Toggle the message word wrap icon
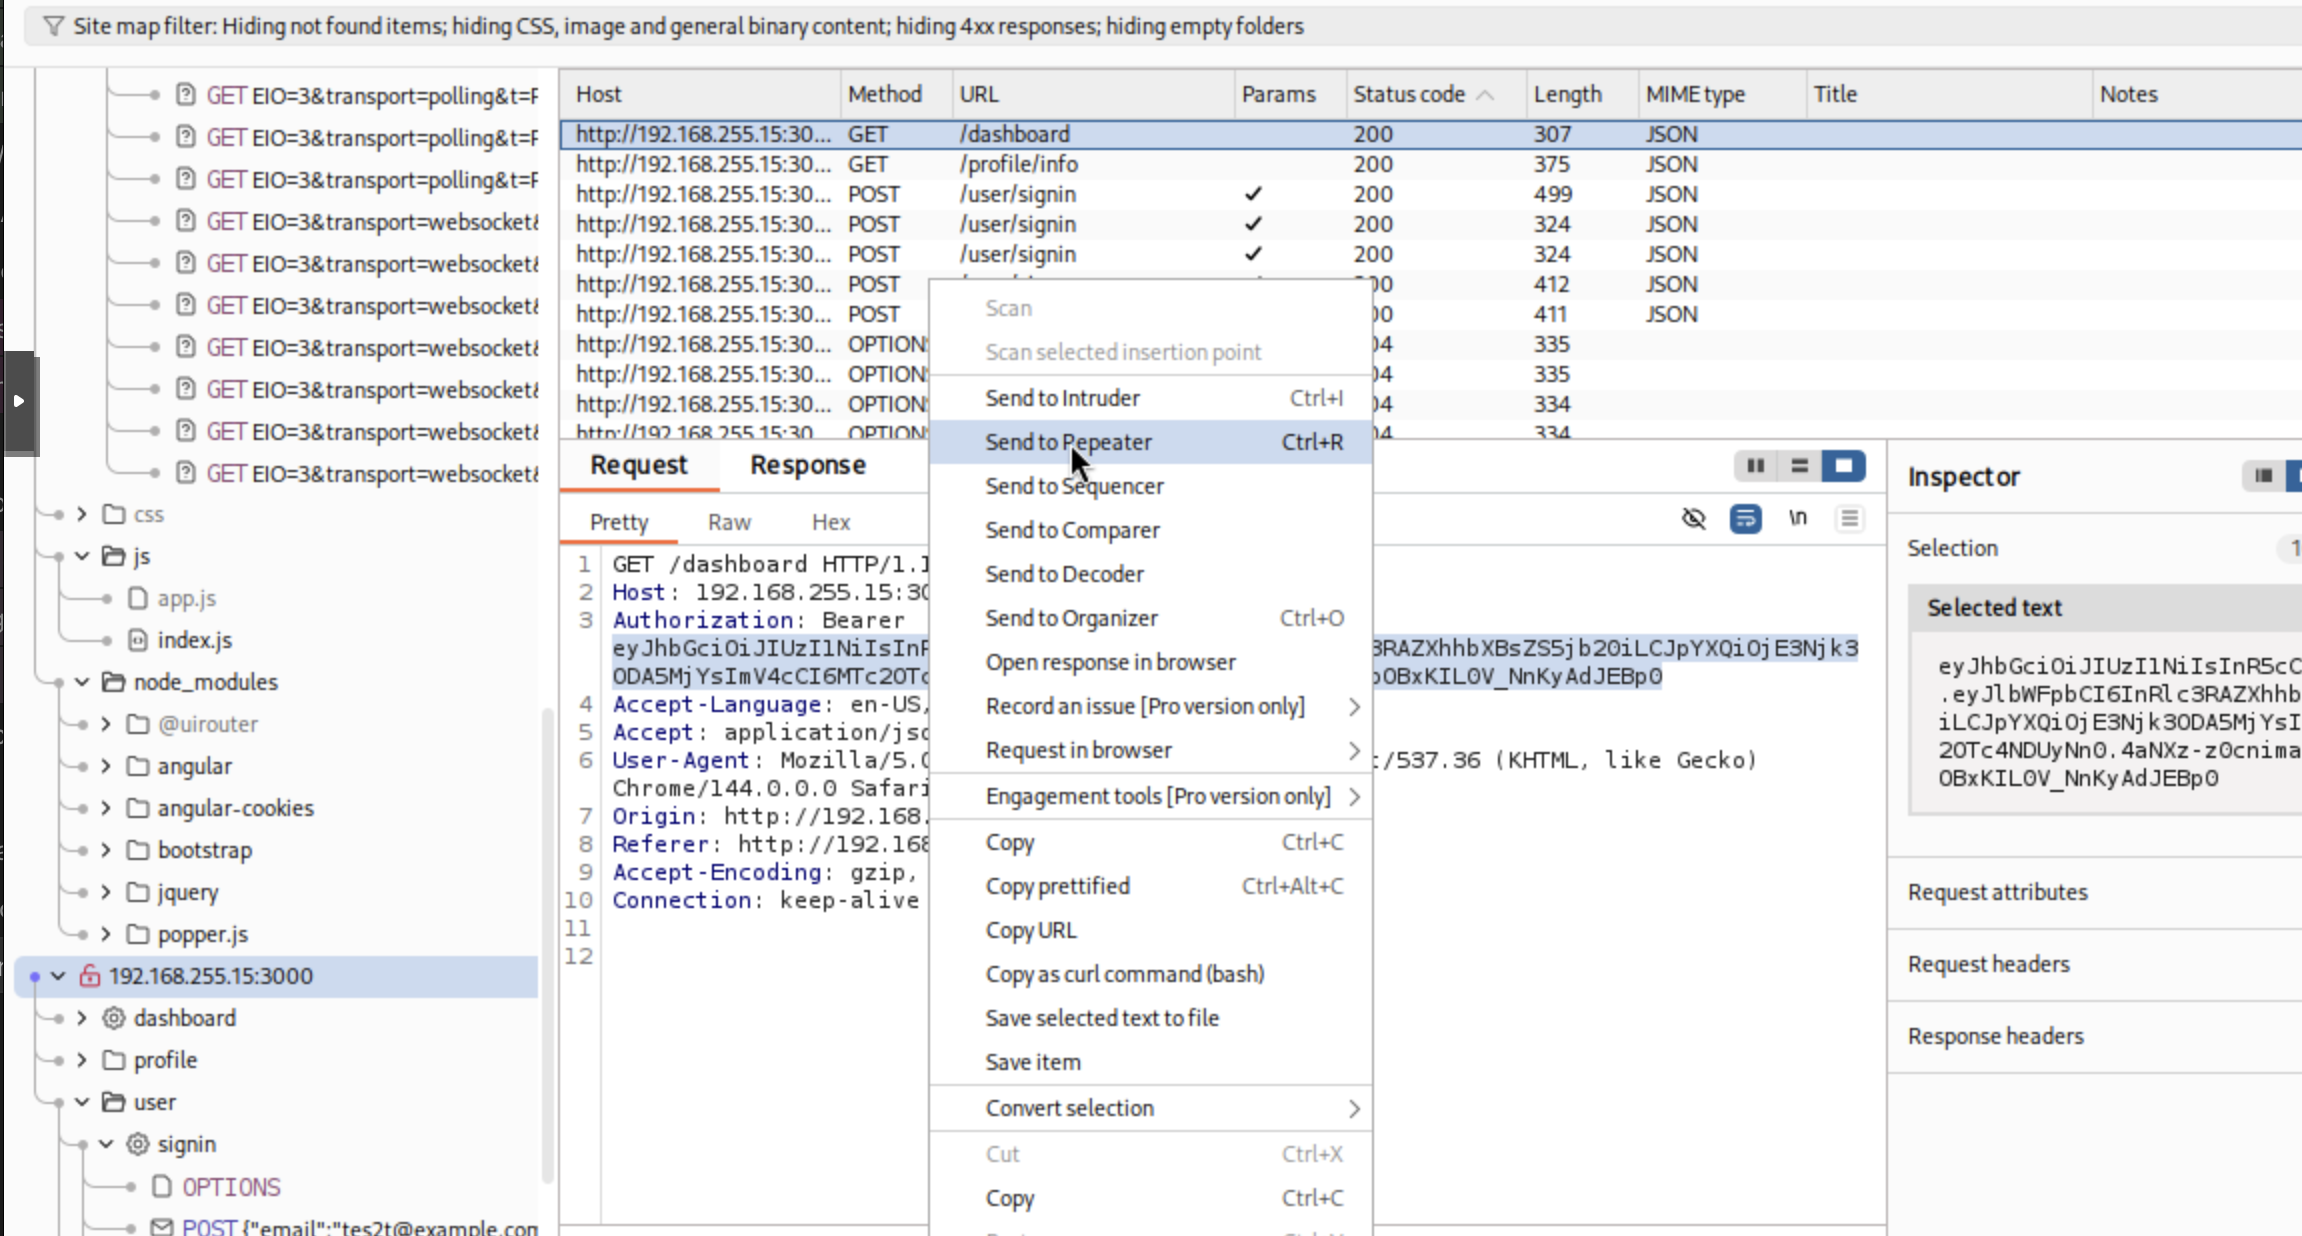Screen dimensions: 2302x1236 [1745, 518]
